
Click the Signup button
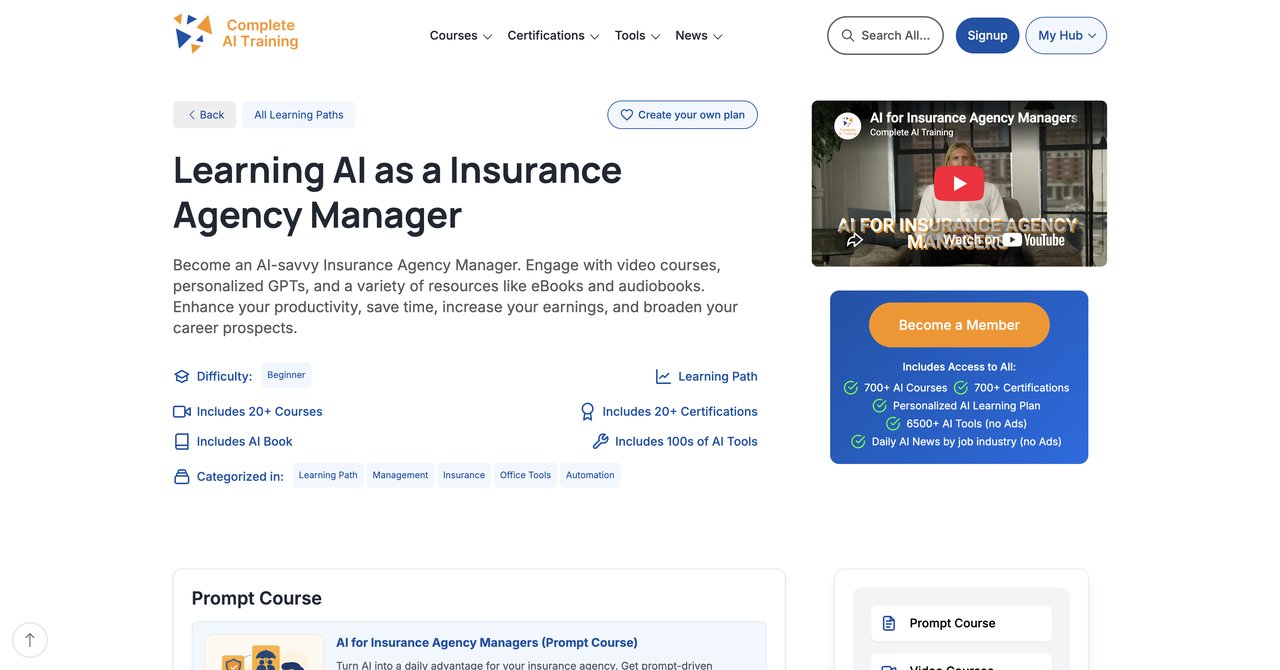987,35
